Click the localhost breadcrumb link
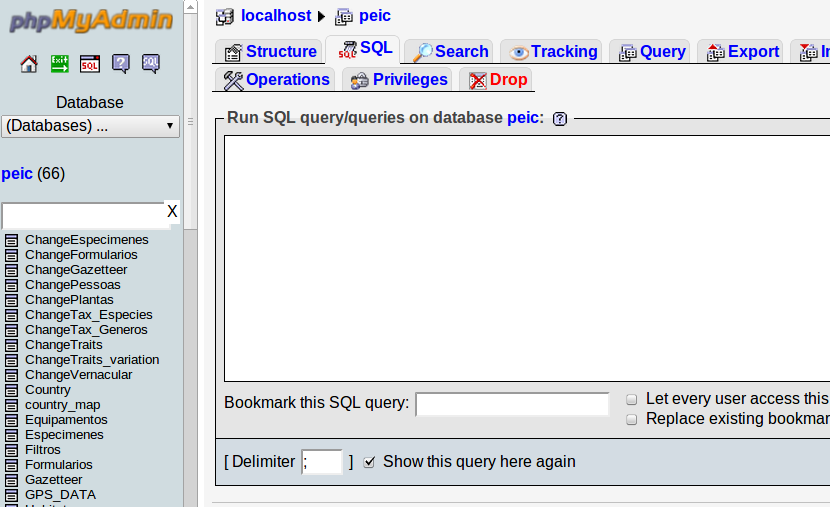The height and width of the screenshot is (507, 830). [x=276, y=16]
